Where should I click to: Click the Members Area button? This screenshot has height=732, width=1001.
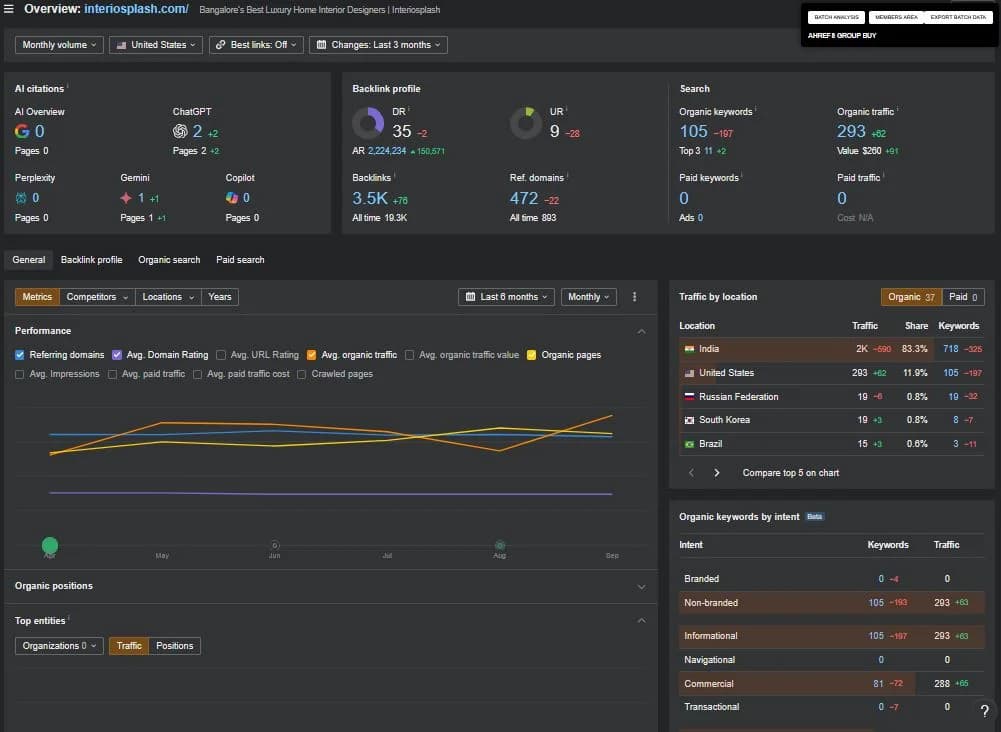click(896, 17)
